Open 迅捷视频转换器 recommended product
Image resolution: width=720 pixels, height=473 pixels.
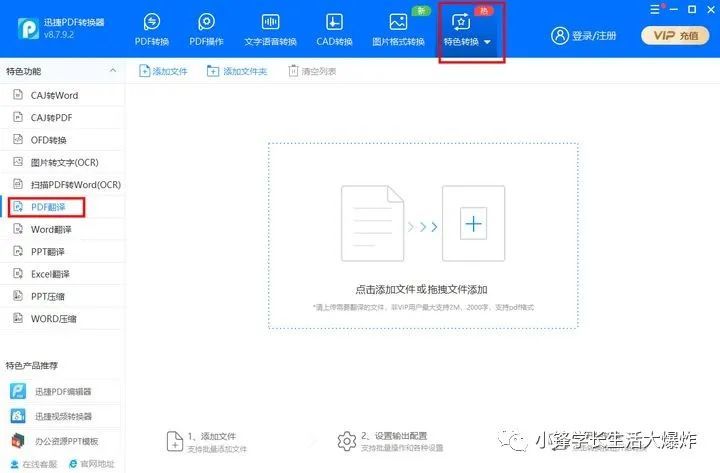coord(62,417)
